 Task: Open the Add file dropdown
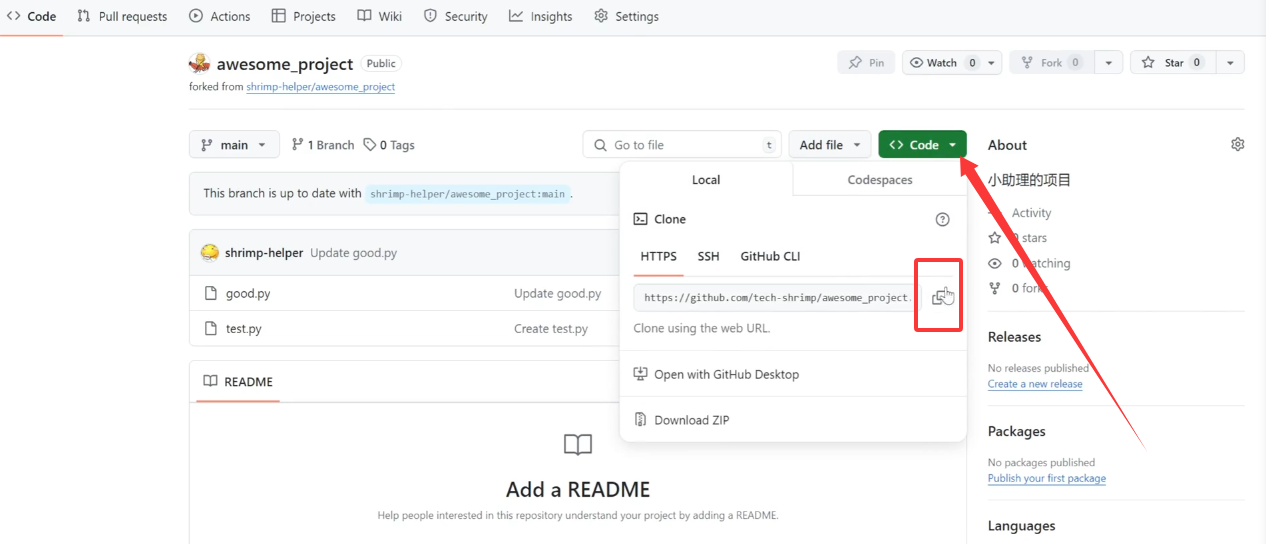[830, 145]
